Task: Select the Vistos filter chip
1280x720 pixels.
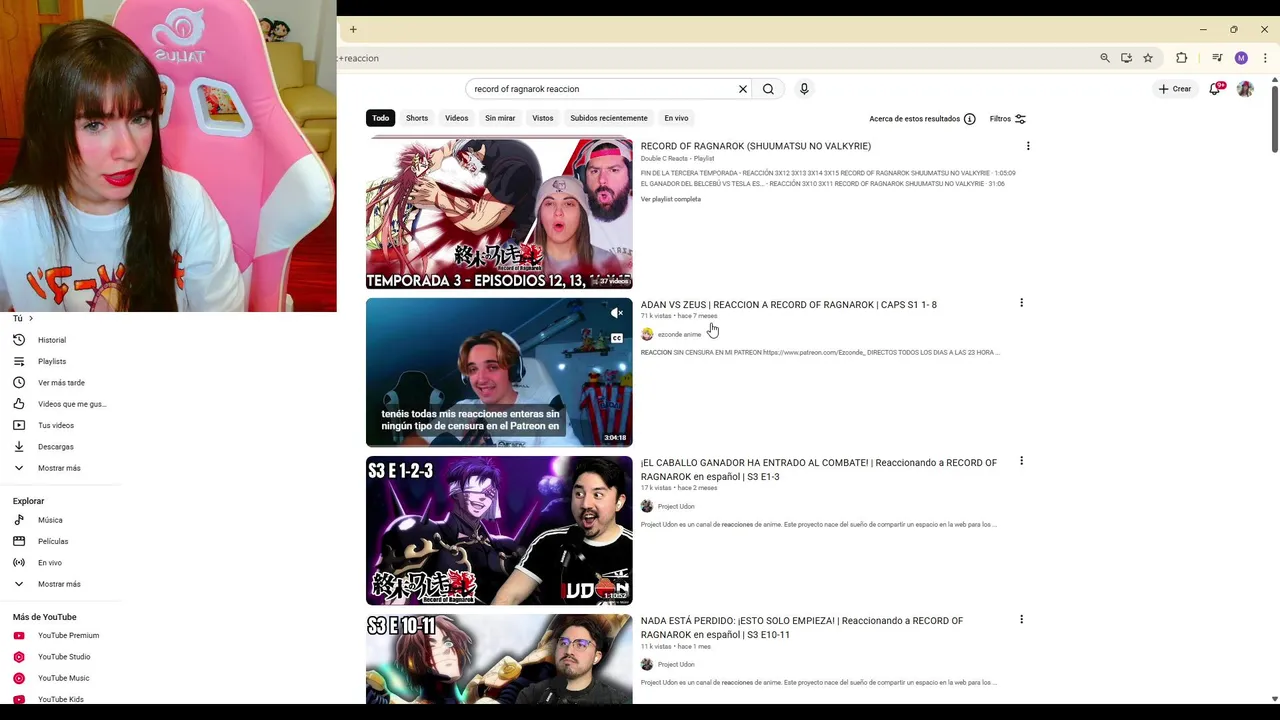Action: 543,118
